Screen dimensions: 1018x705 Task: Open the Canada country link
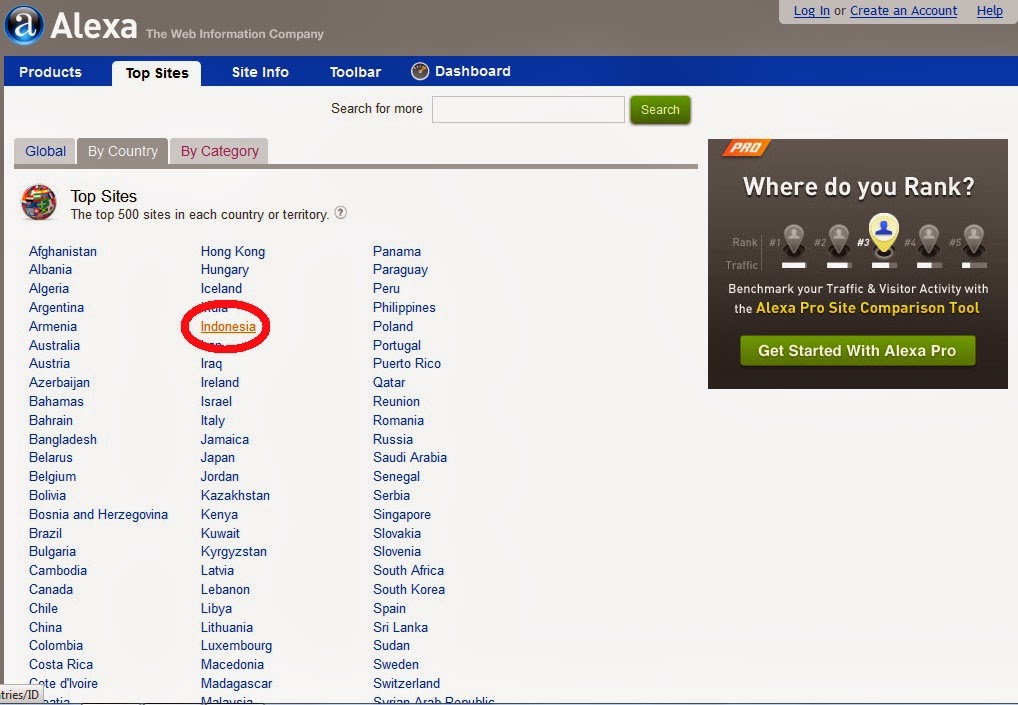click(x=51, y=589)
